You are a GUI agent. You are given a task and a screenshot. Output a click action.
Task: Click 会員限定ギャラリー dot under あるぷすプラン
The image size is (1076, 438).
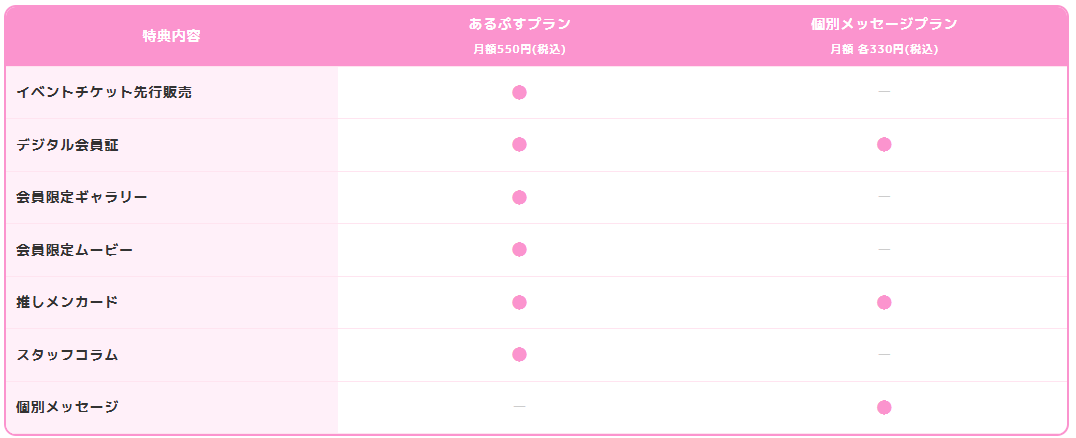click(519, 197)
